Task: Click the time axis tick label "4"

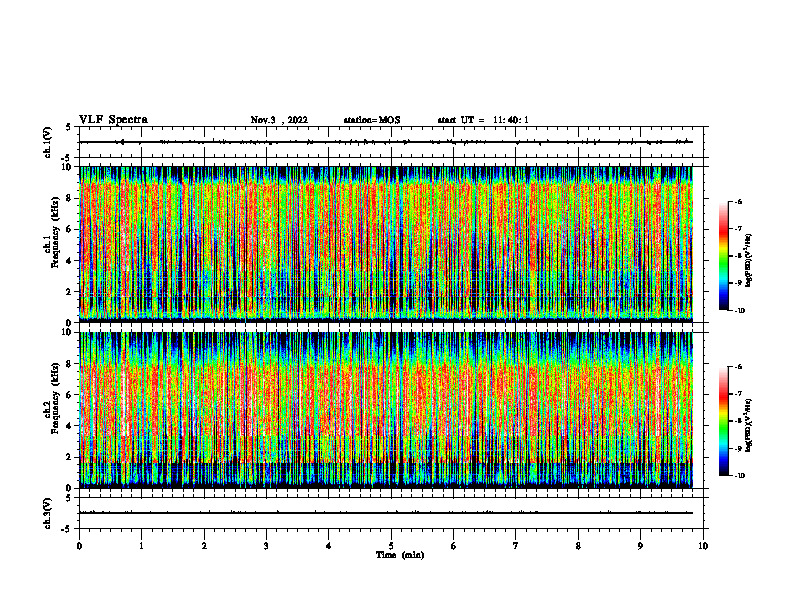Action: point(329,546)
